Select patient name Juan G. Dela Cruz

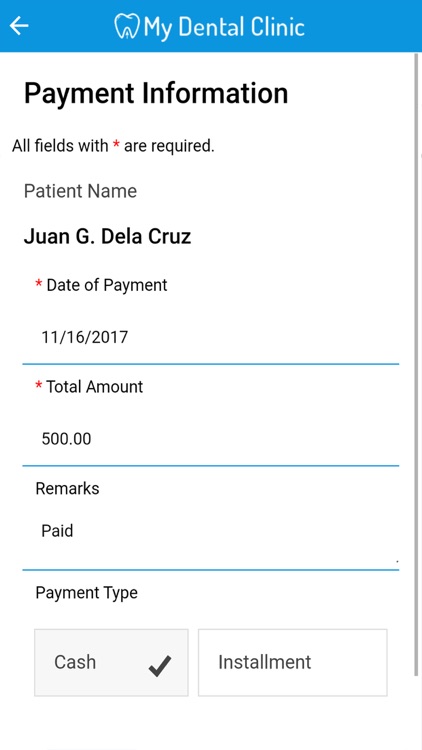click(x=108, y=236)
